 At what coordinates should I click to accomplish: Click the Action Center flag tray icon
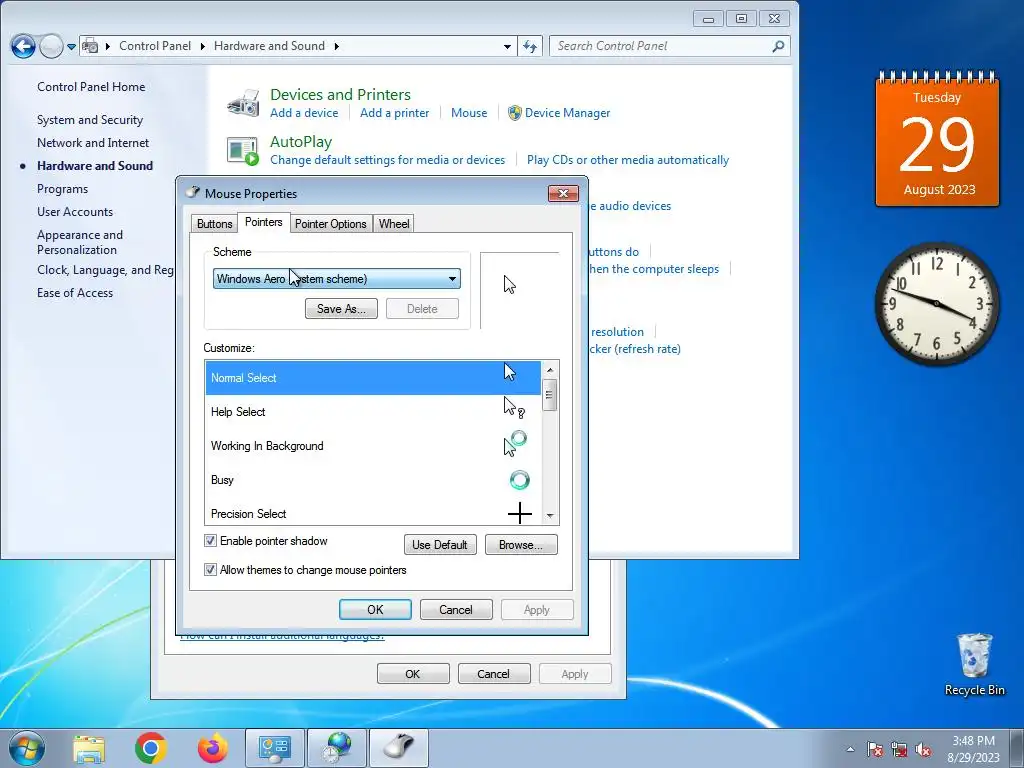coord(875,750)
